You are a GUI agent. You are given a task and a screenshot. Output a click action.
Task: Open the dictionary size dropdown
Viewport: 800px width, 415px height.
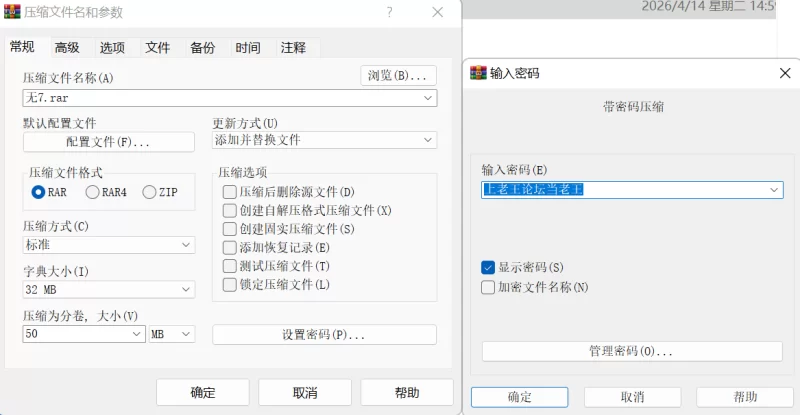(x=187, y=290)
